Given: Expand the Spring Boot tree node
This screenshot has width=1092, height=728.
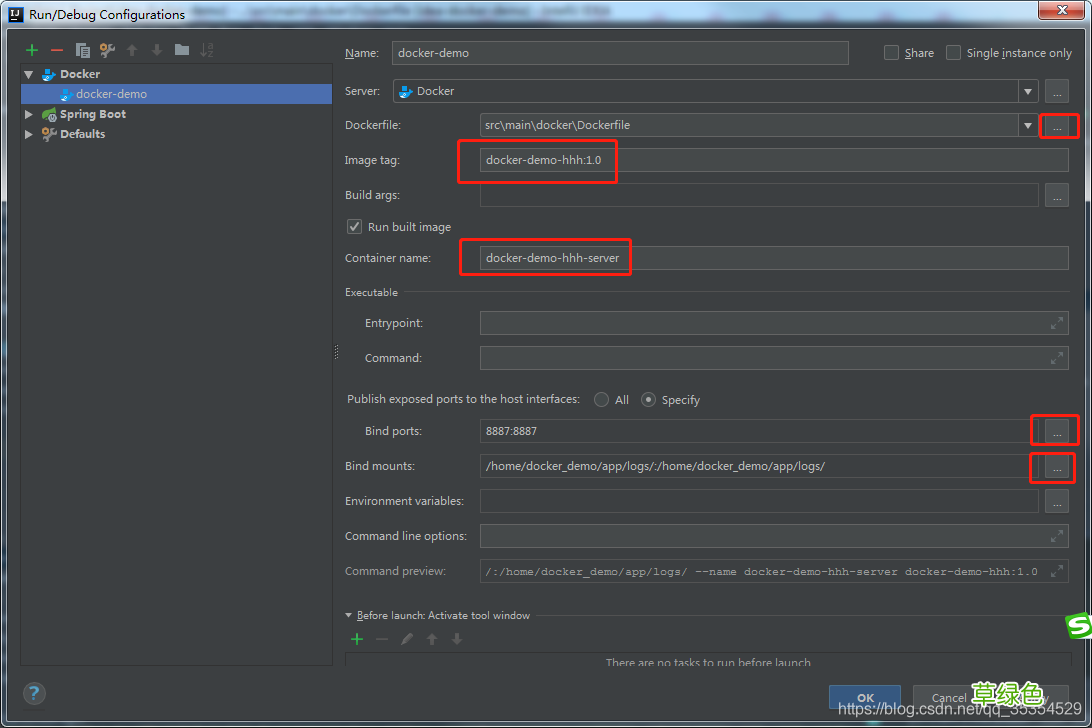Looking at the screenshot, I should tap(29, 114).
